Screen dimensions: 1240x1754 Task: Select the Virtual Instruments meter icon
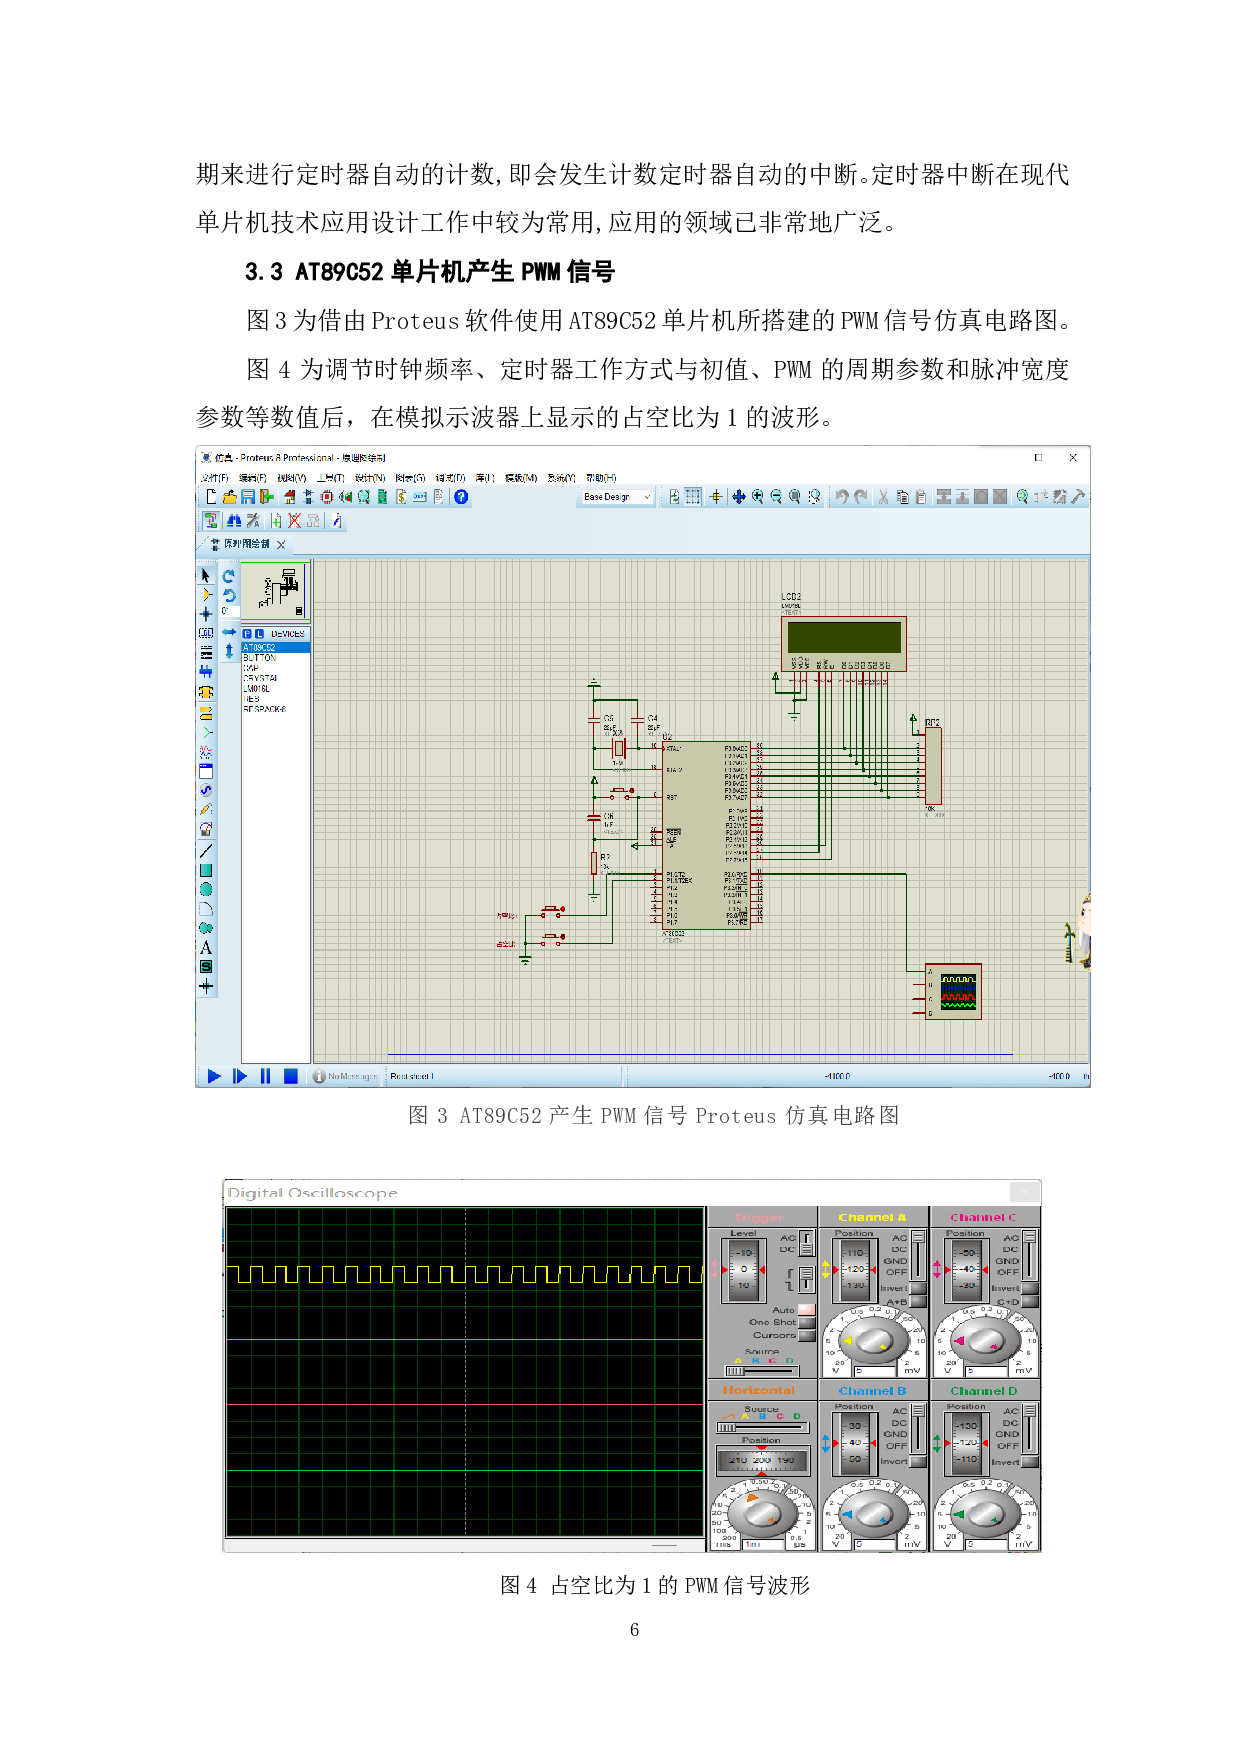pos(206,829)
